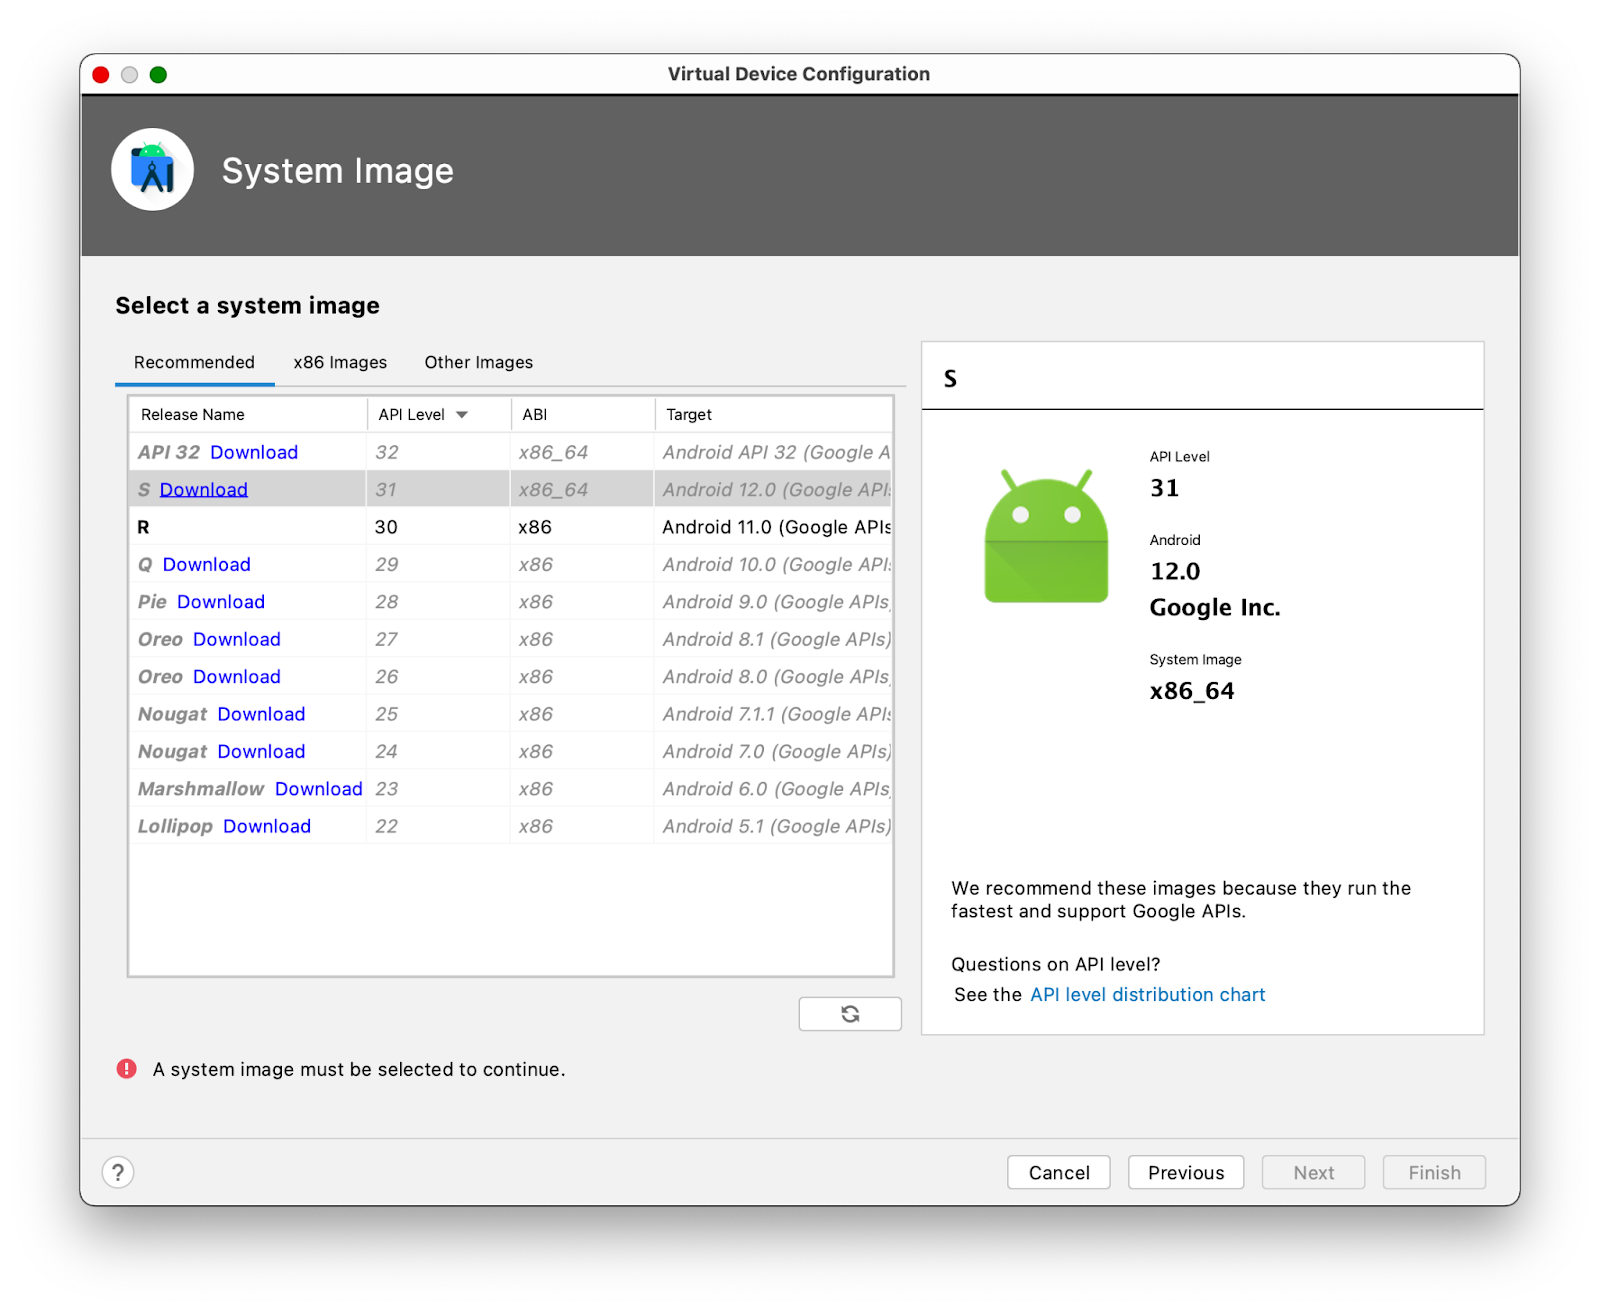The width and height of the screenshot is (1600, 1312).
Task: Click the Cancel button
Action: tap(1058, 1172)
